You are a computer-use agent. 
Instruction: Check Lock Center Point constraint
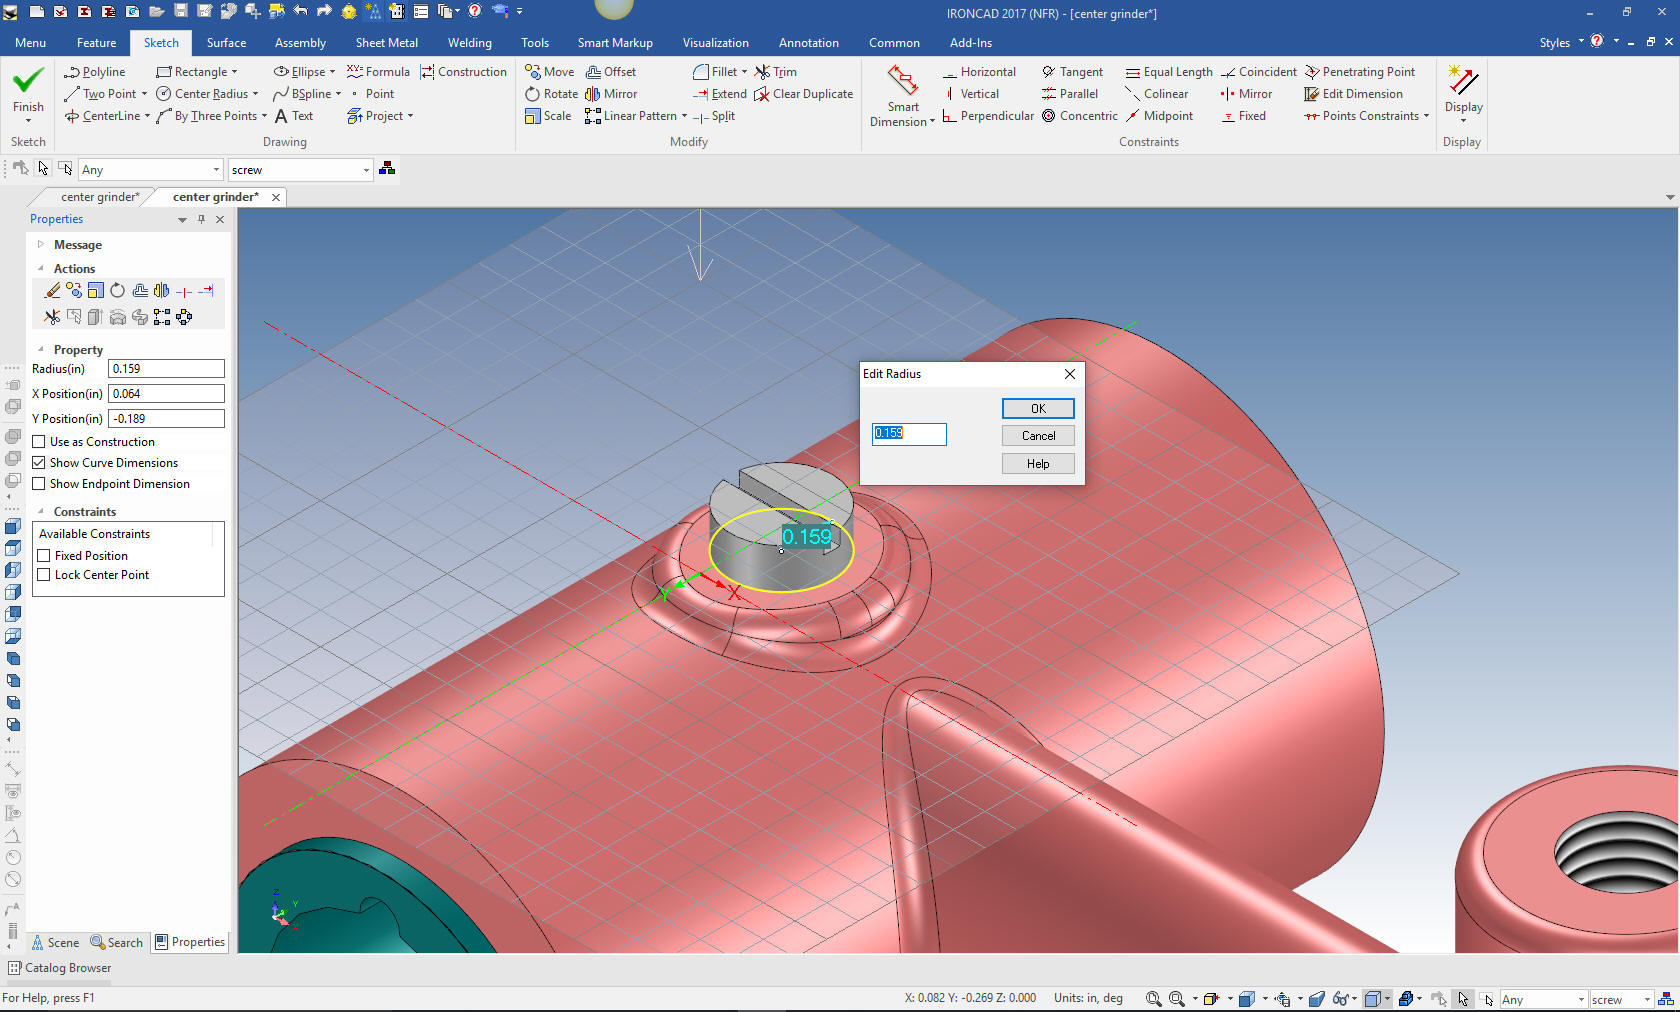click(x=44, y=575)
